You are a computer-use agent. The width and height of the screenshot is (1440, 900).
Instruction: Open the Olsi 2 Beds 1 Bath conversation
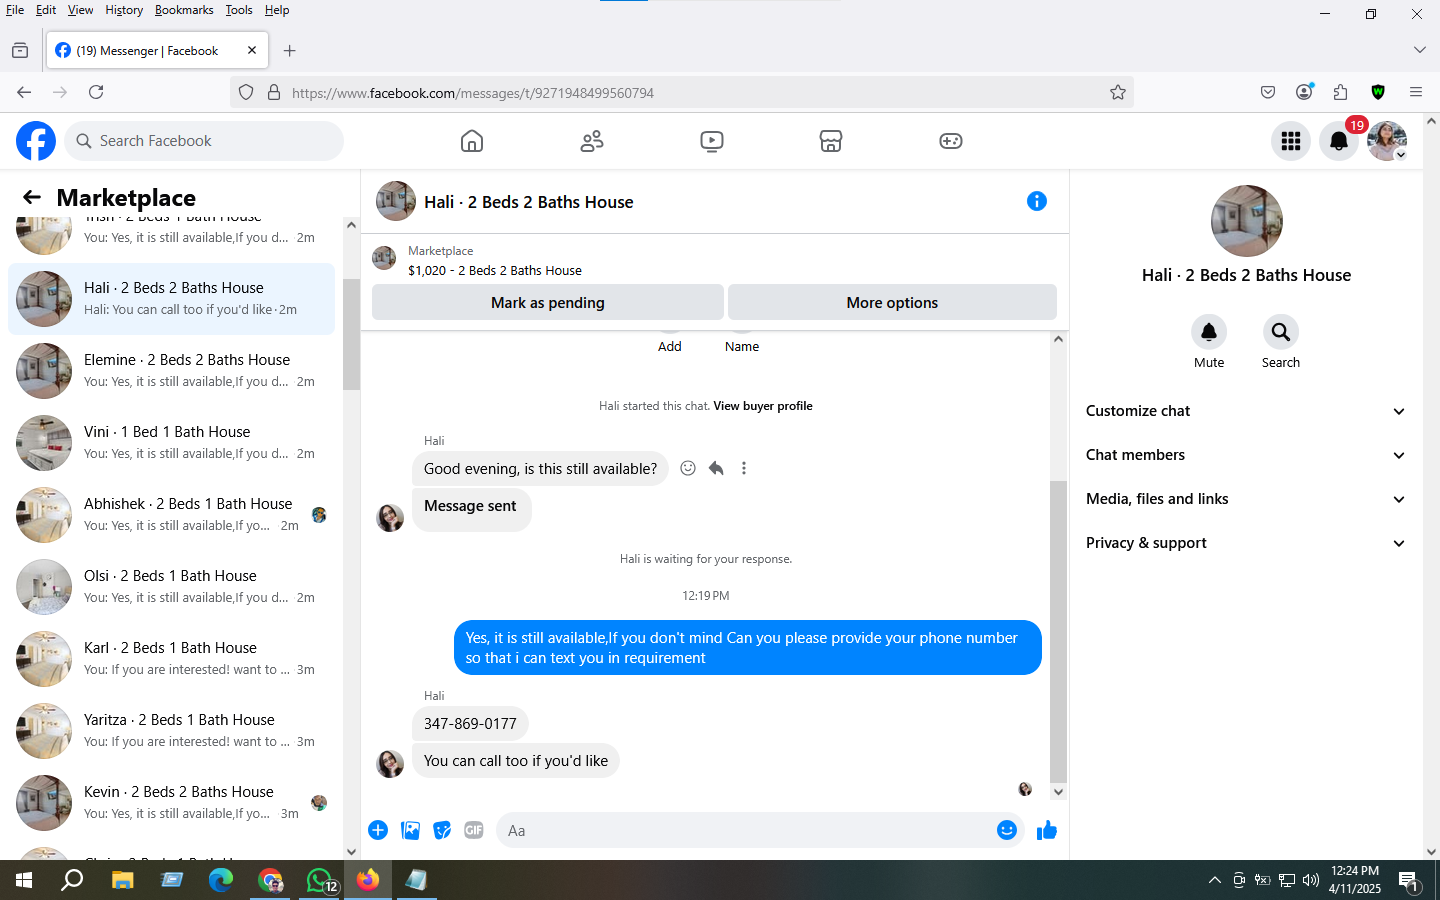[x=171, y=587]
